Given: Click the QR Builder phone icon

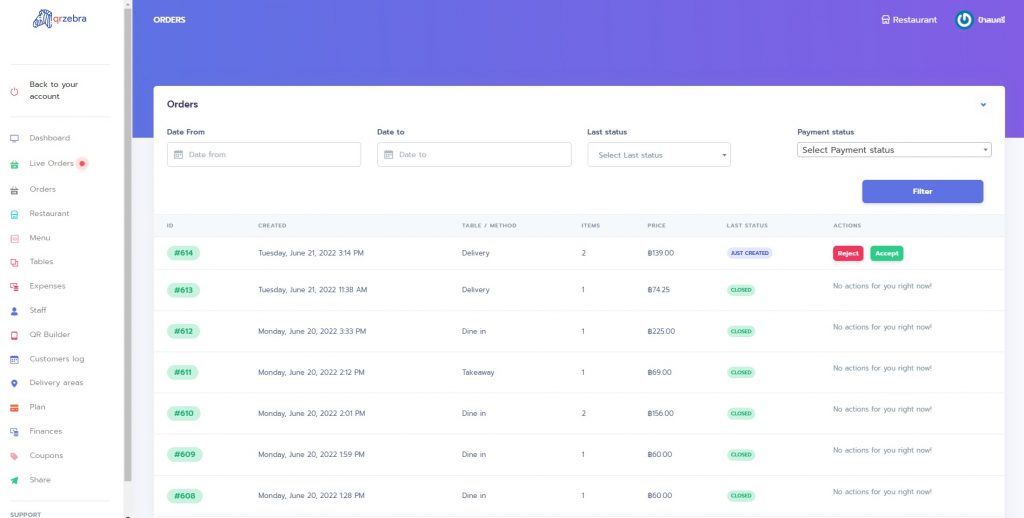Looking at the screenshot, I should (x=14, y=335).
